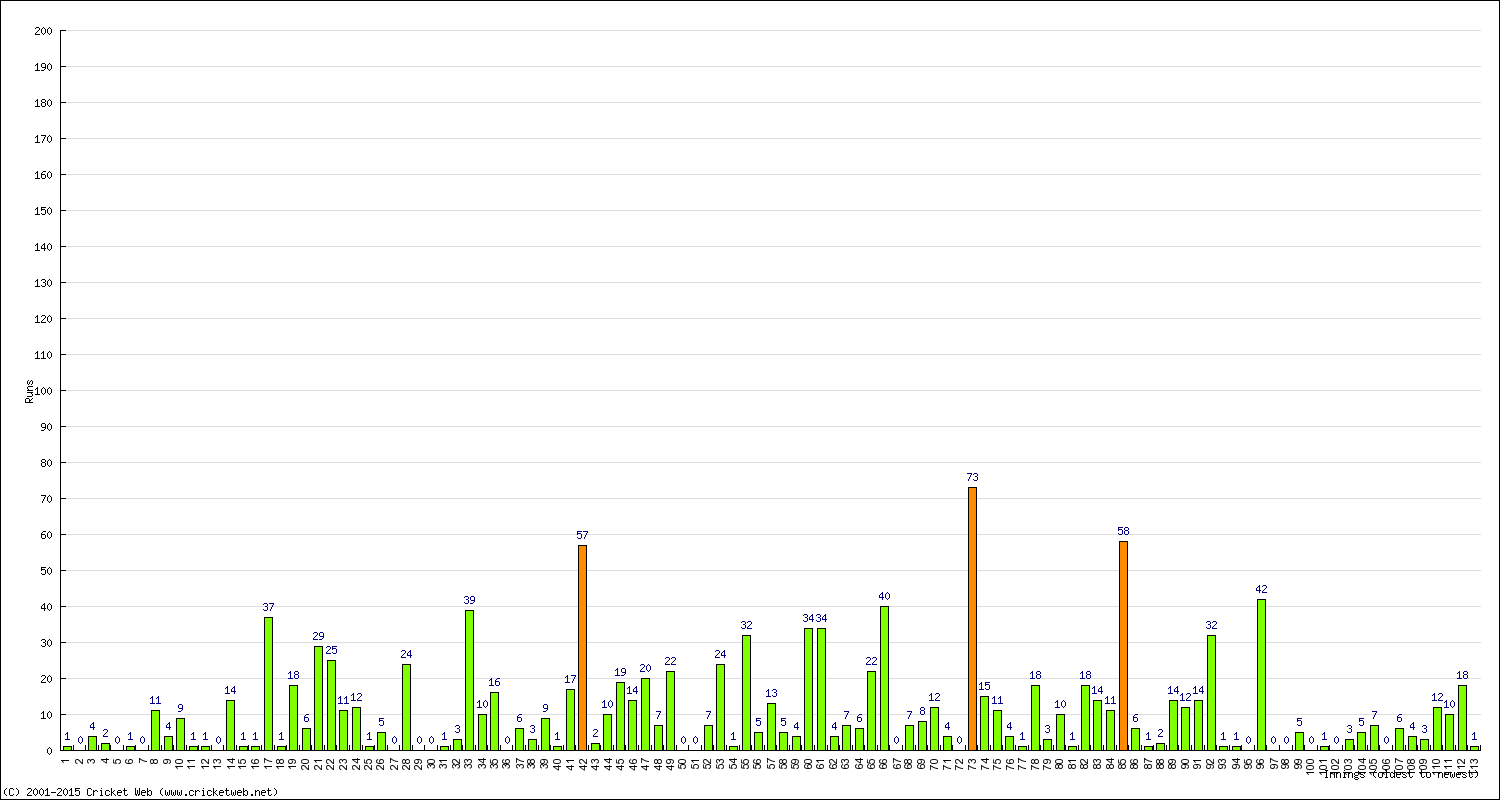Screen dimensions: 1500x800
Task: Select the 14-run bar at innings 14
Action: [230, 725]
